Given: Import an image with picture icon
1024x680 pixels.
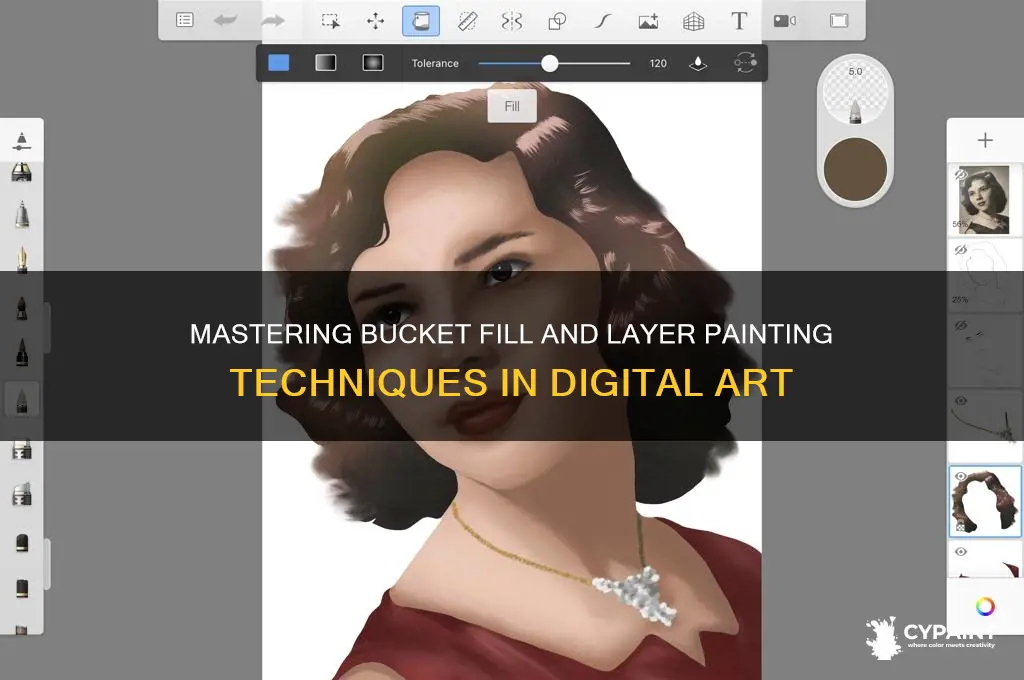Looking at the screenshot, I should (648, 21).
